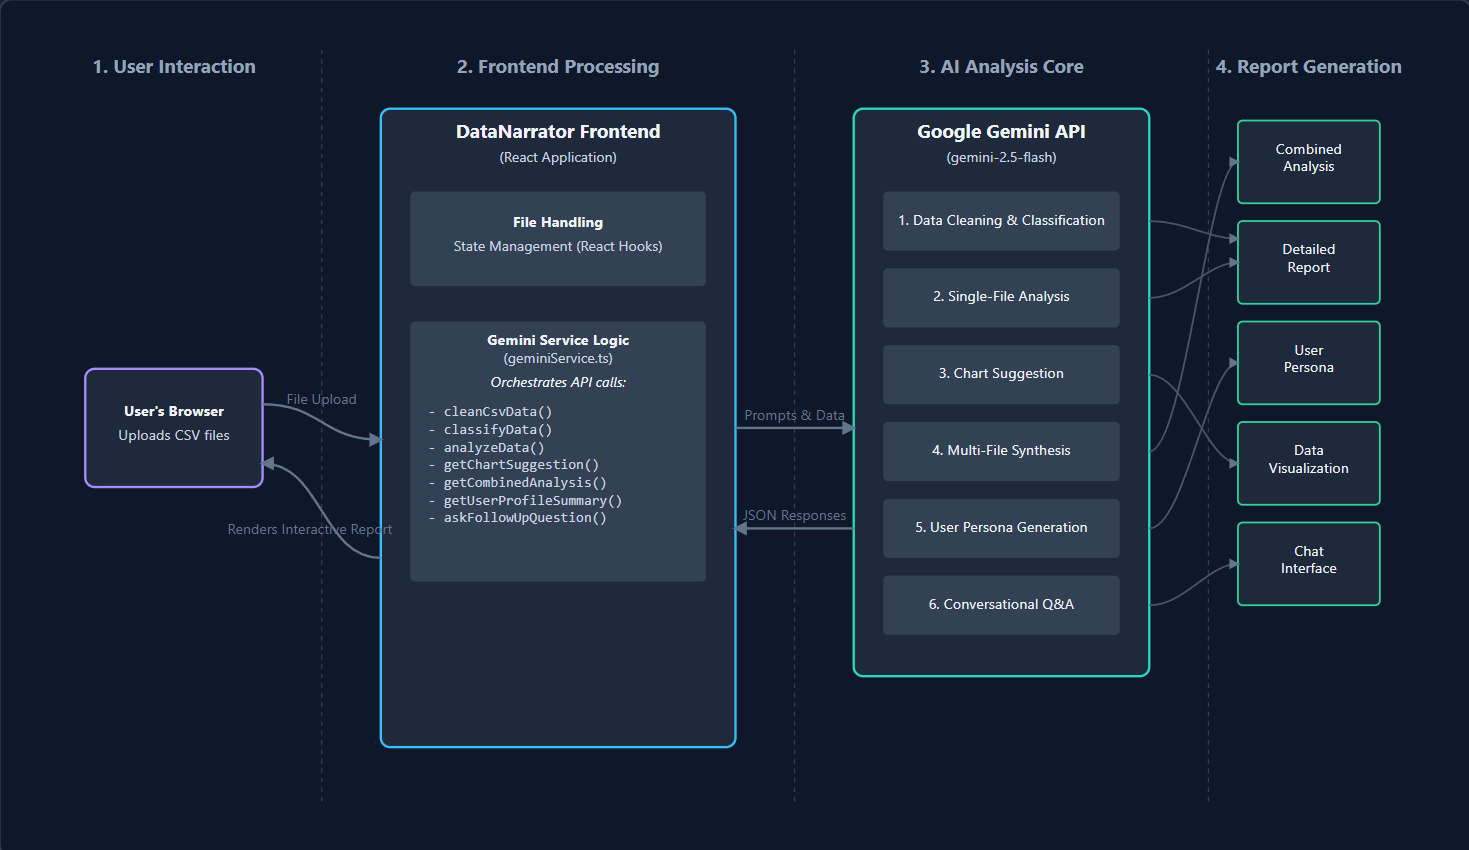This screenshot has height=850, width=1469.
Task: Click the User's Browser box
Action: click(174, 428)
